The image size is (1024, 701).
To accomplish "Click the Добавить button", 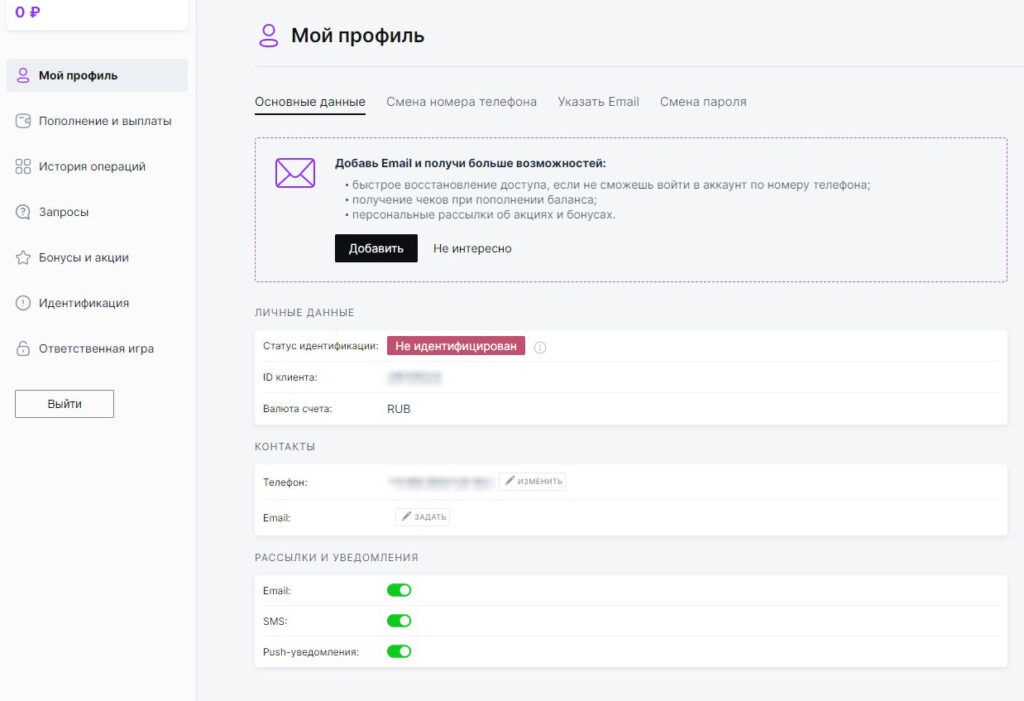I will click(x=376, y=248).
